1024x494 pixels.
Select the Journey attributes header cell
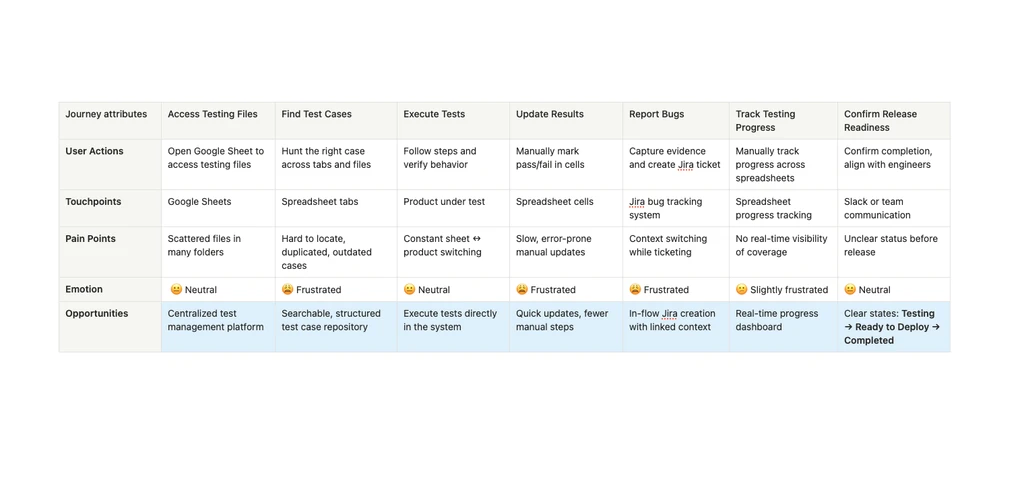[110, 121]
